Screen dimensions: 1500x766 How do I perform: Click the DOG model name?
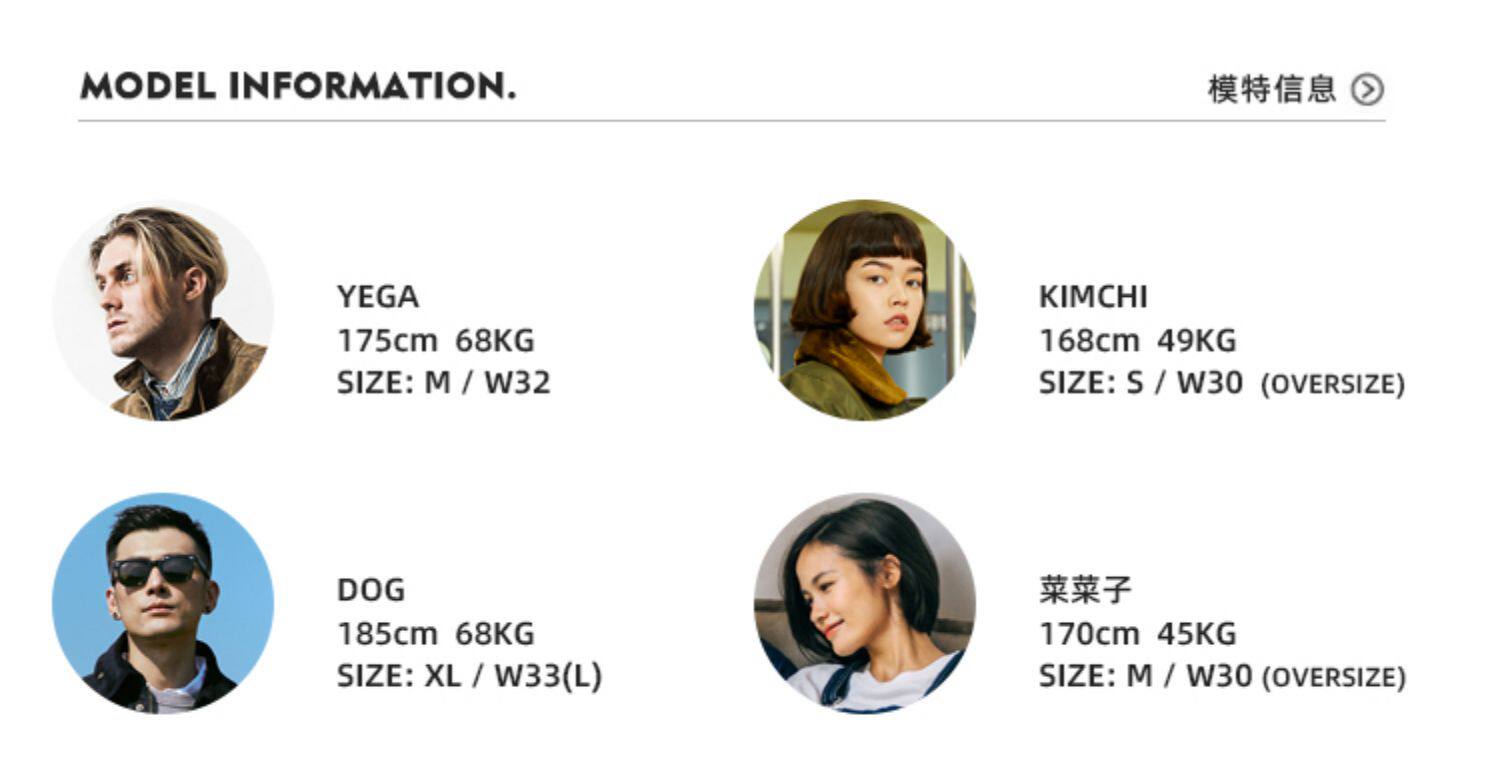coord(371,590)
